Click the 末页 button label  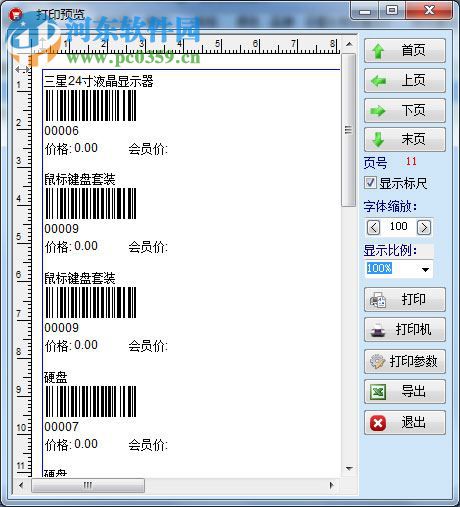413,139
